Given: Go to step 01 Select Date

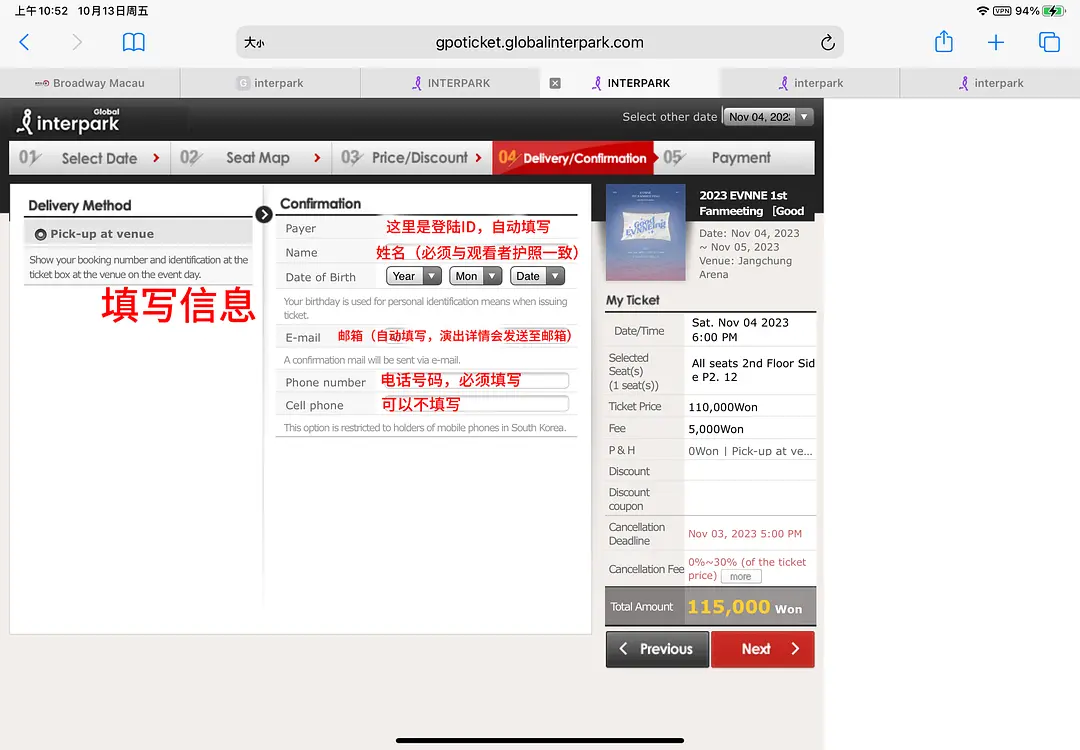Looking at the screenshot, I should click(90, 158).
